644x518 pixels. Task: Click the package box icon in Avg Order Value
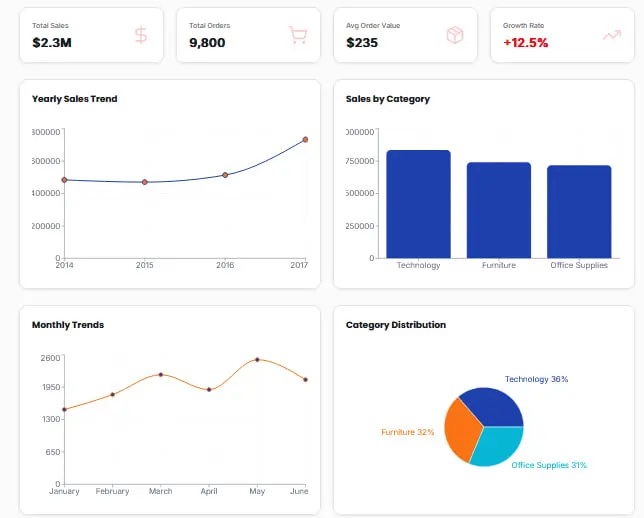pos(455,35)
